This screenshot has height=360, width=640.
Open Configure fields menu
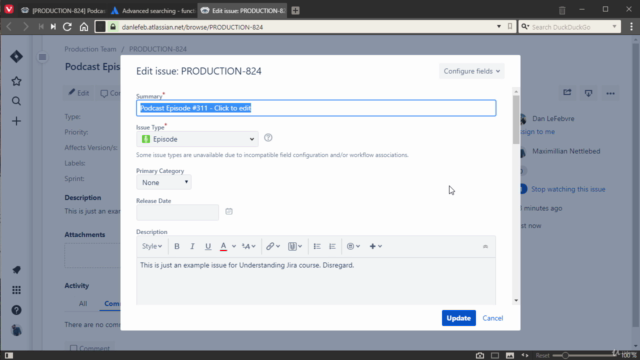coord(471,71)
